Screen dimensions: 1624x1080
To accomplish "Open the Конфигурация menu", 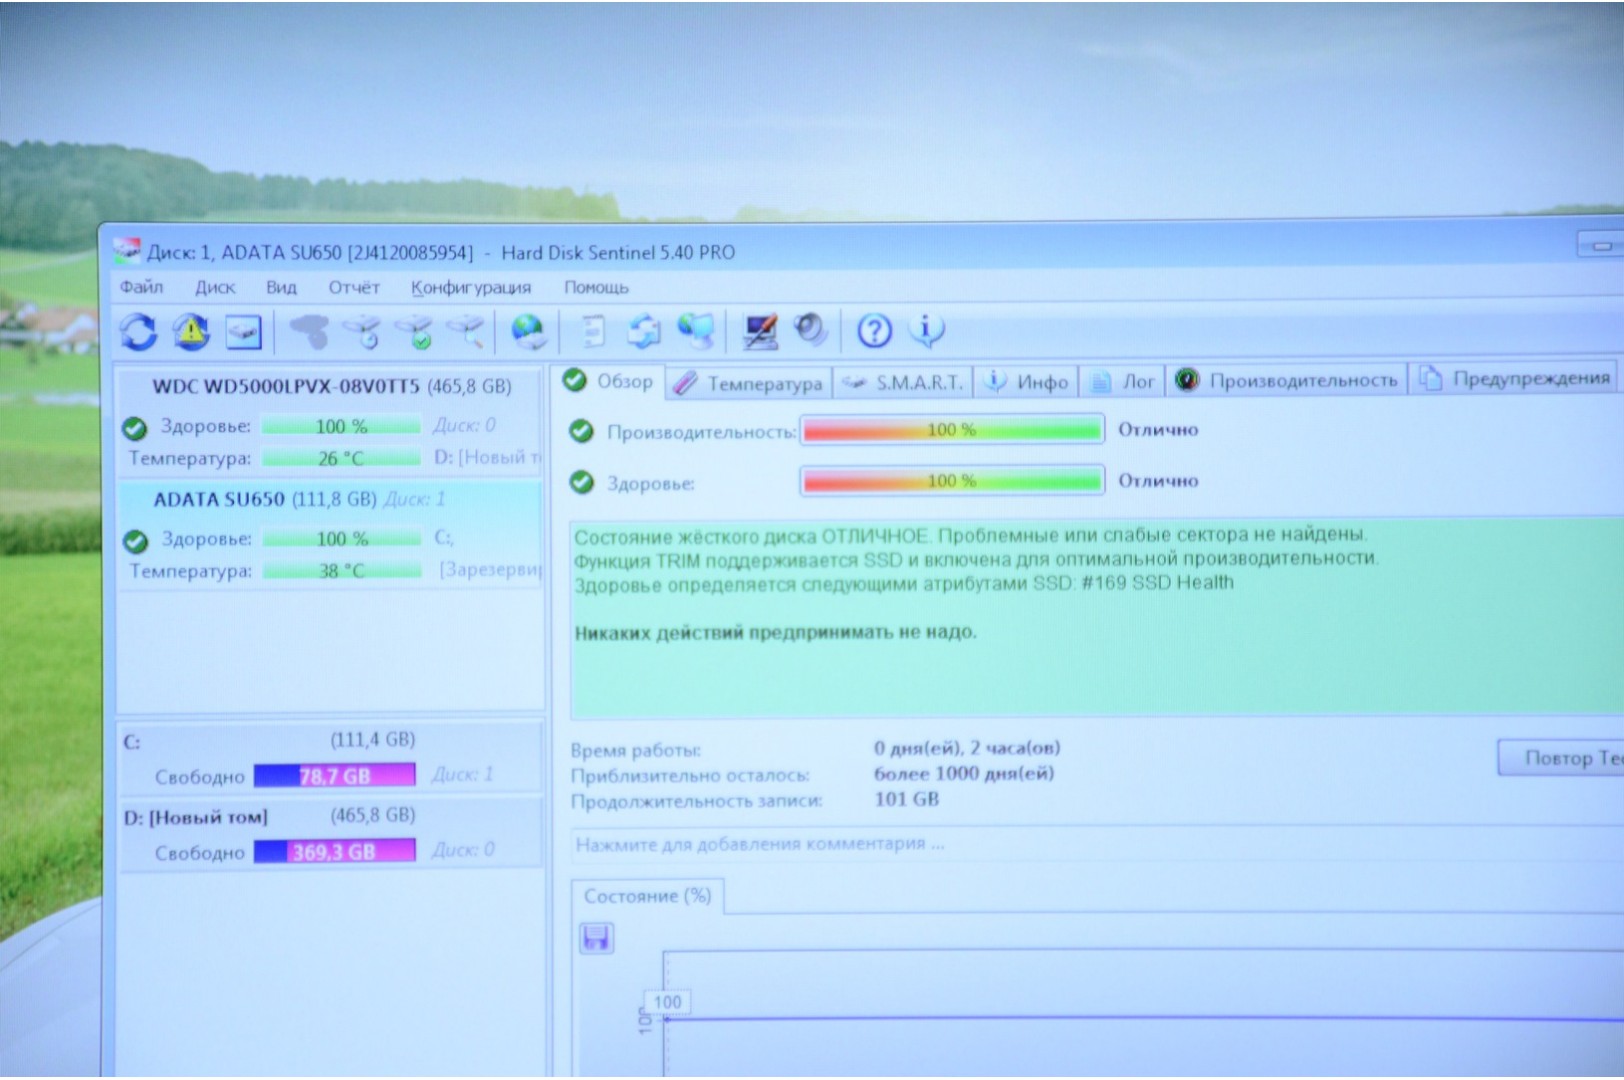I will 470,288.
